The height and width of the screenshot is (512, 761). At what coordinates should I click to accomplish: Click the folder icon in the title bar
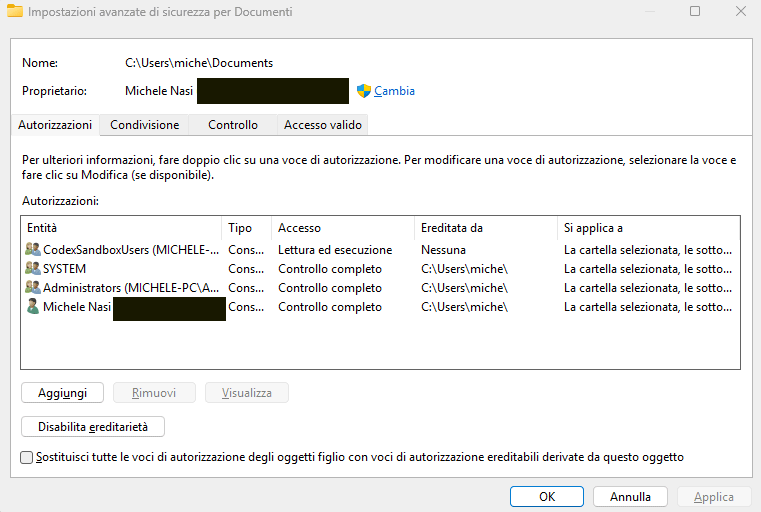tap(15, 11)
